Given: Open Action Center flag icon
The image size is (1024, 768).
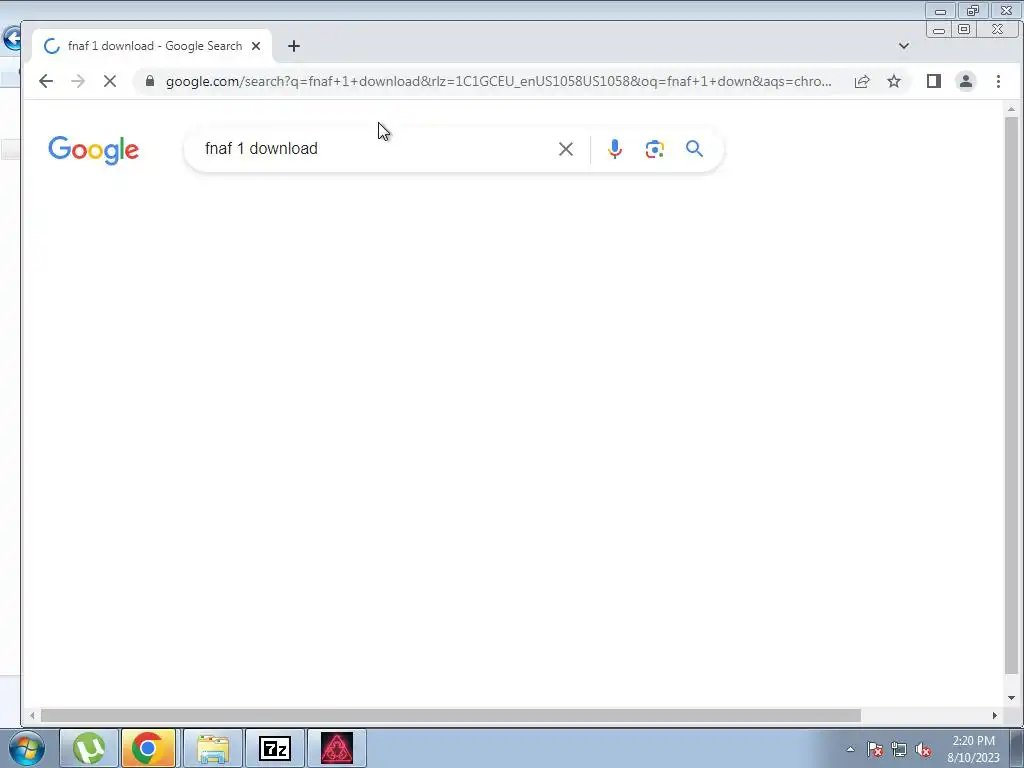Looking at the screenshot, I should (x=875, y=749).
